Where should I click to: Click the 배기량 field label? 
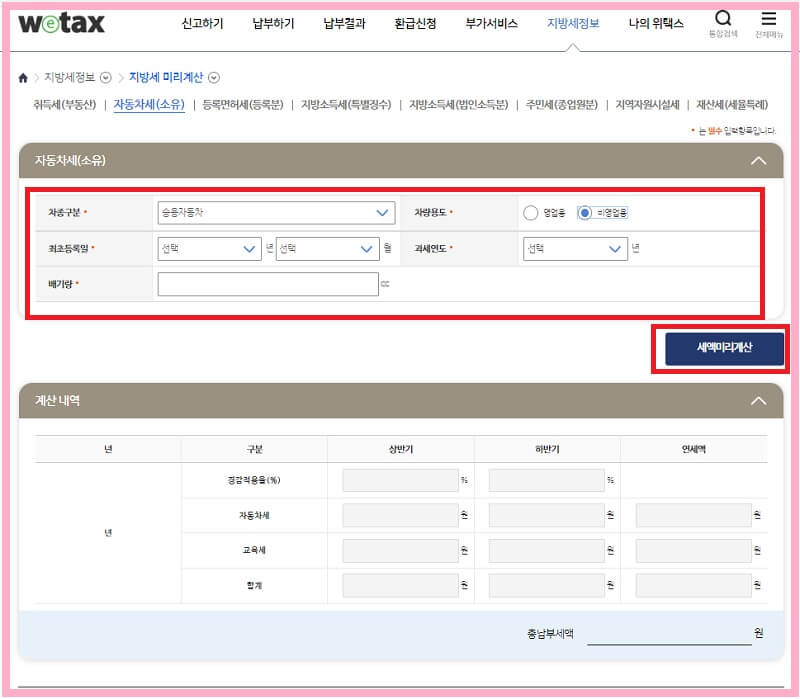coord(61,284)
